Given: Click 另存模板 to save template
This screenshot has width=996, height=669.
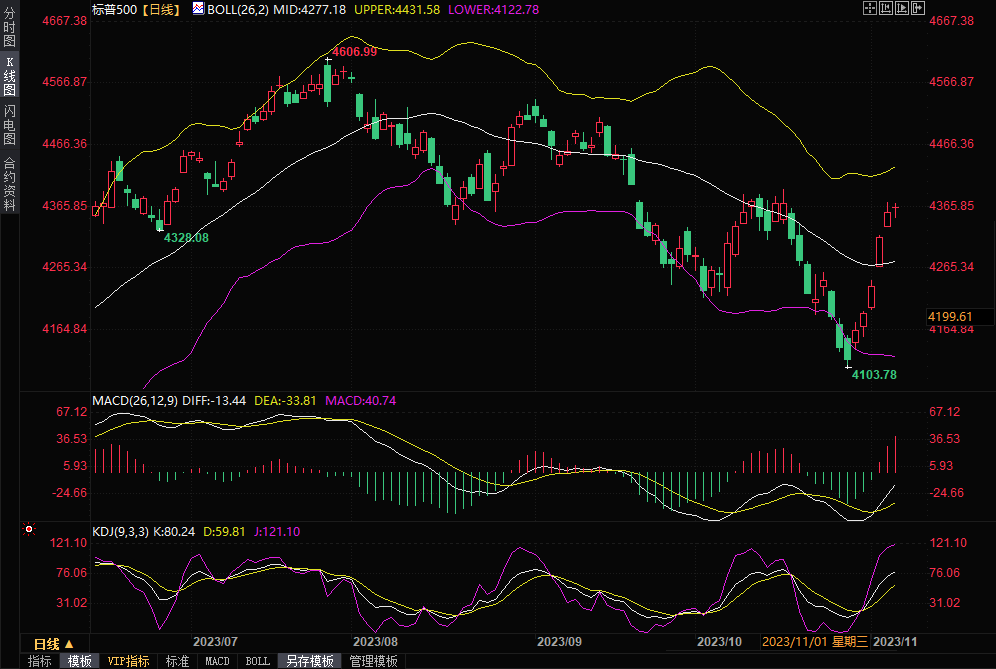Looking at the screenshot, I should click(309, 661).
